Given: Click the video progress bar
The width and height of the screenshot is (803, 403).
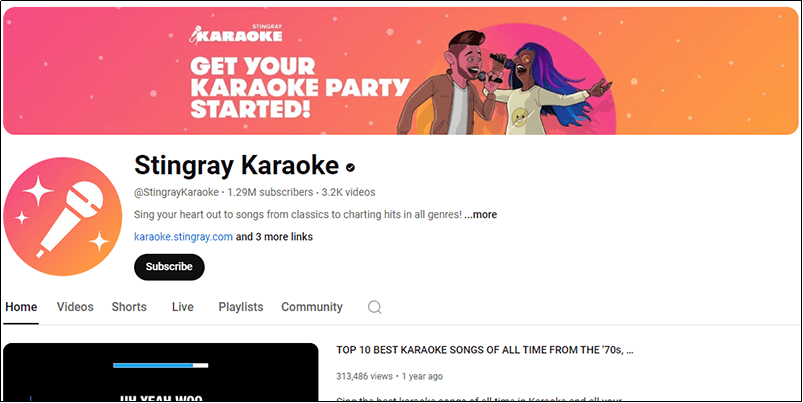Looking at the screenshot, I should (160, 365).
